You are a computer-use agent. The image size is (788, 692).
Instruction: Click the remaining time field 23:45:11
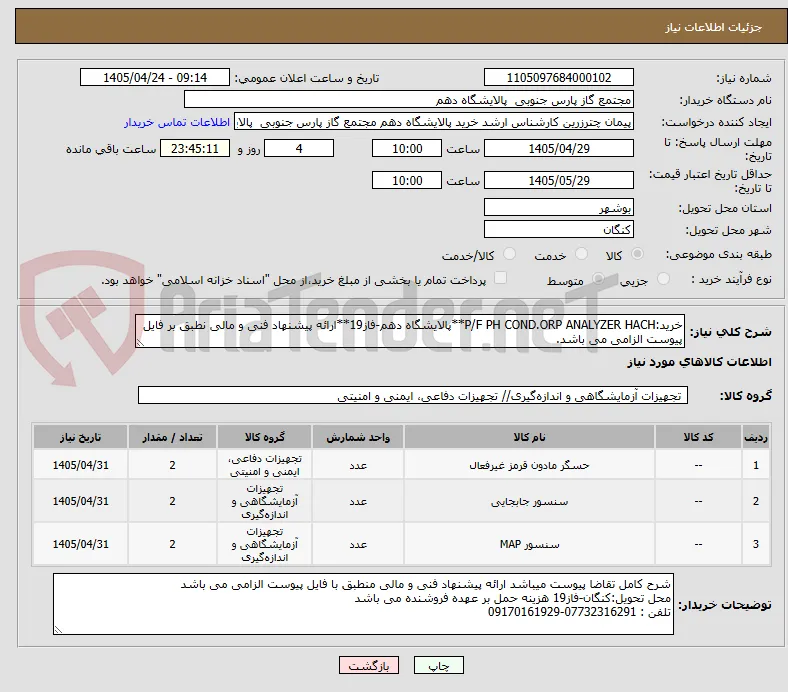[195, 148]
